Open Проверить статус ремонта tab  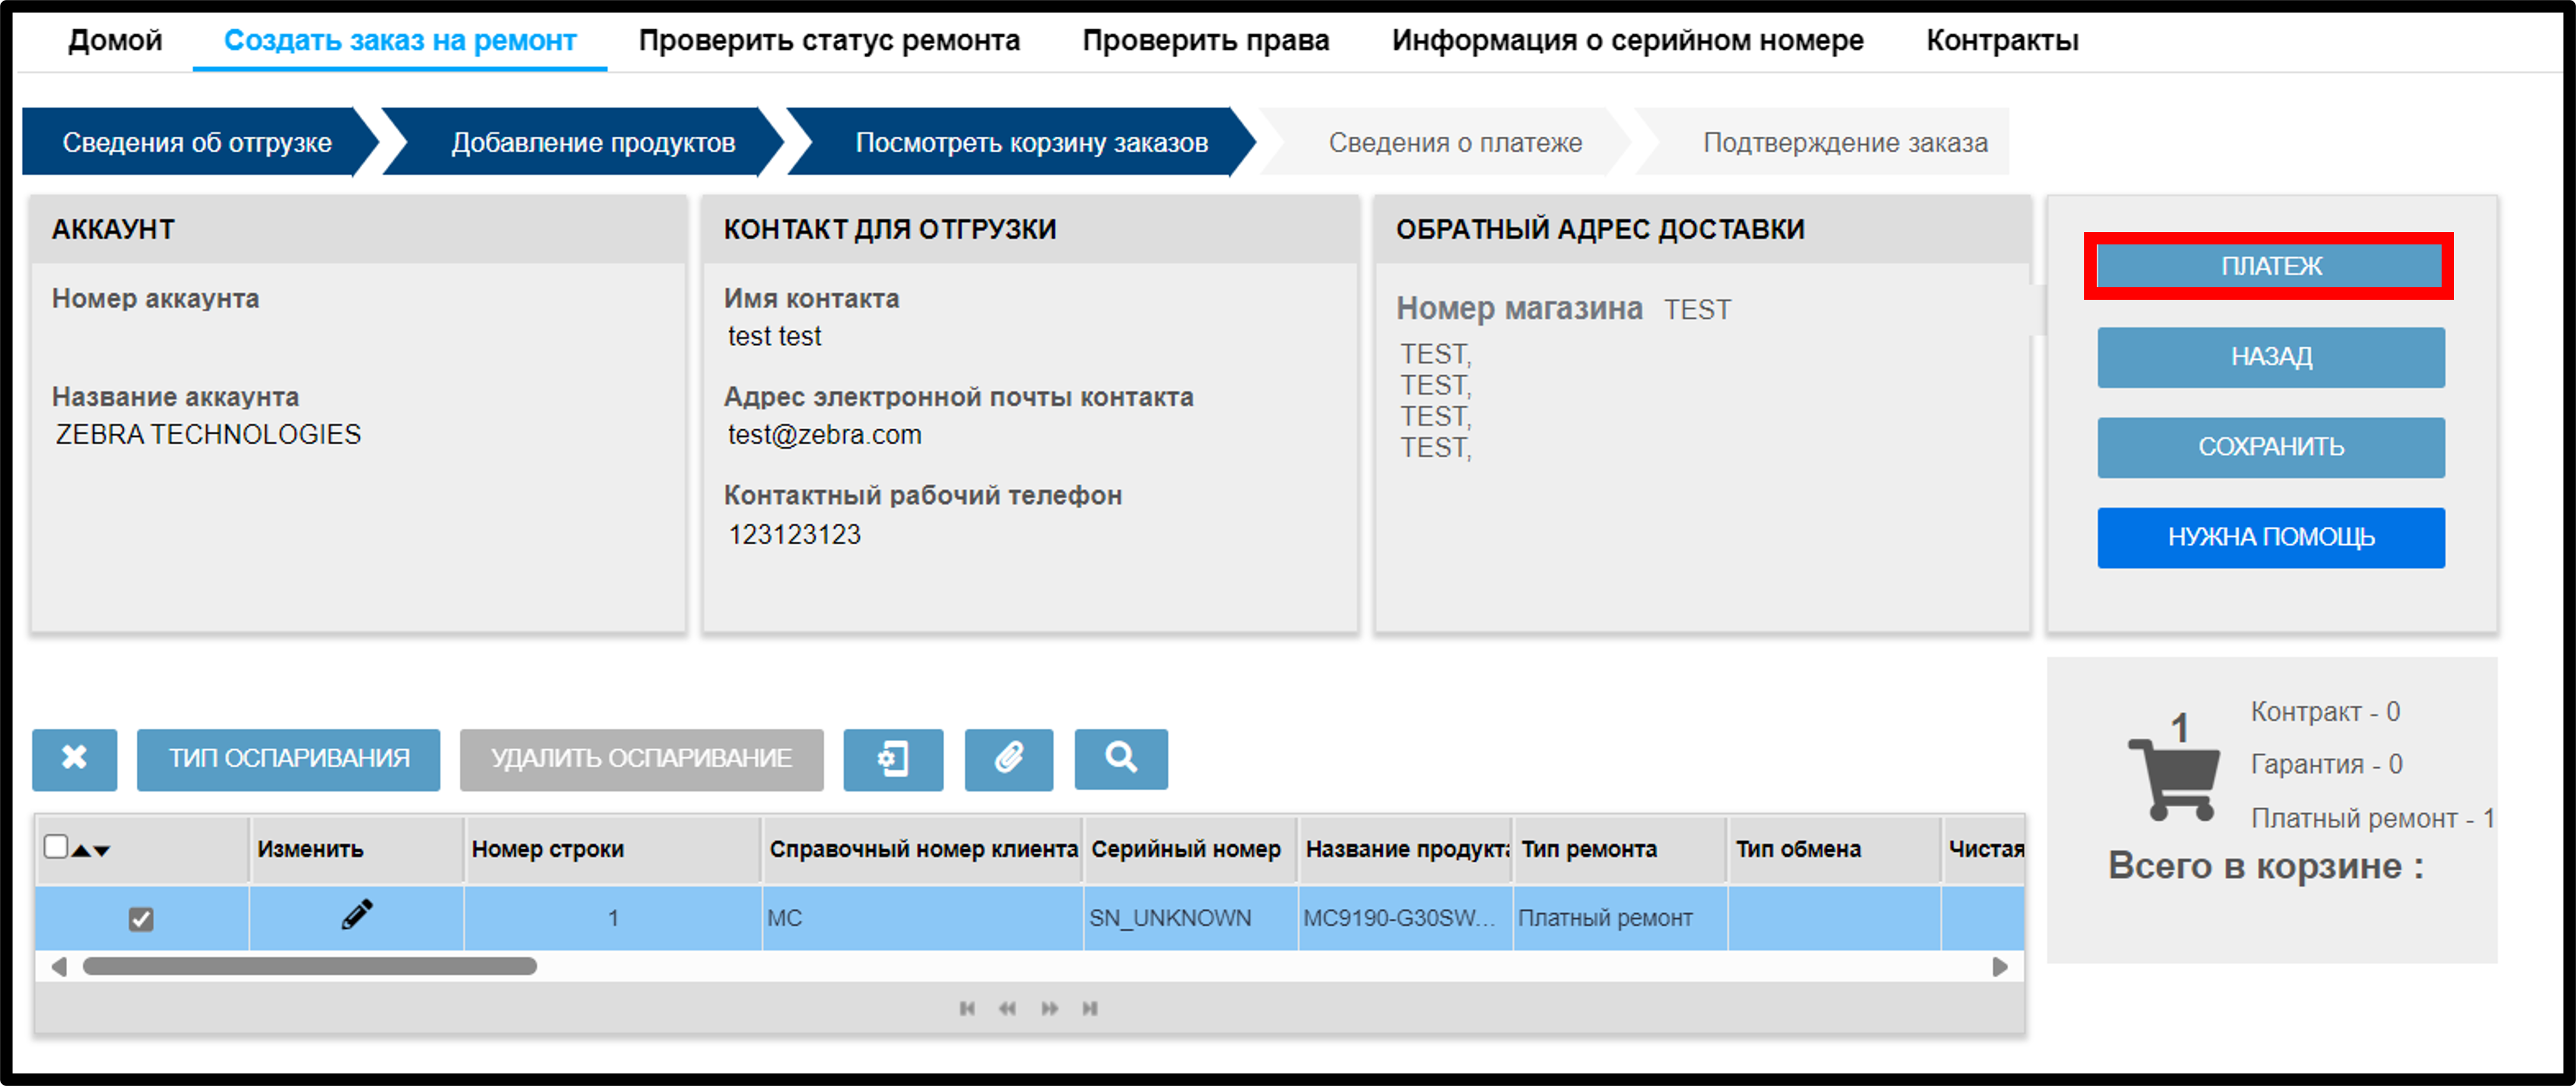[829, 41]
